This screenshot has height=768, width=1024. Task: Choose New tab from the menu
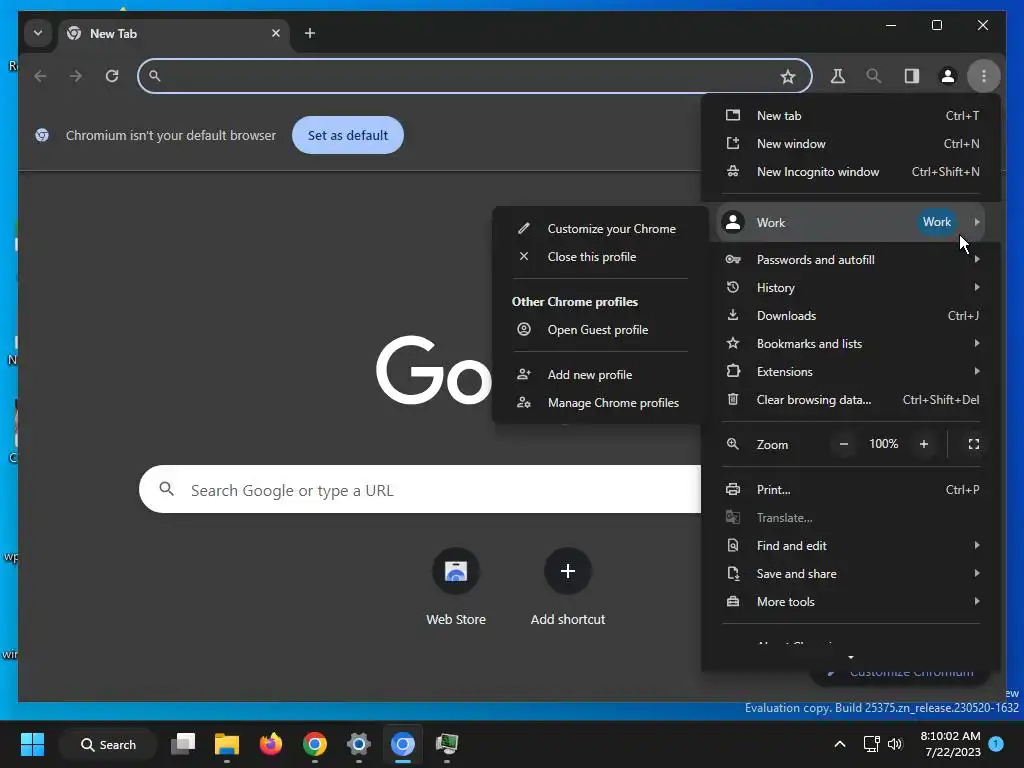[x=852, y=116]
